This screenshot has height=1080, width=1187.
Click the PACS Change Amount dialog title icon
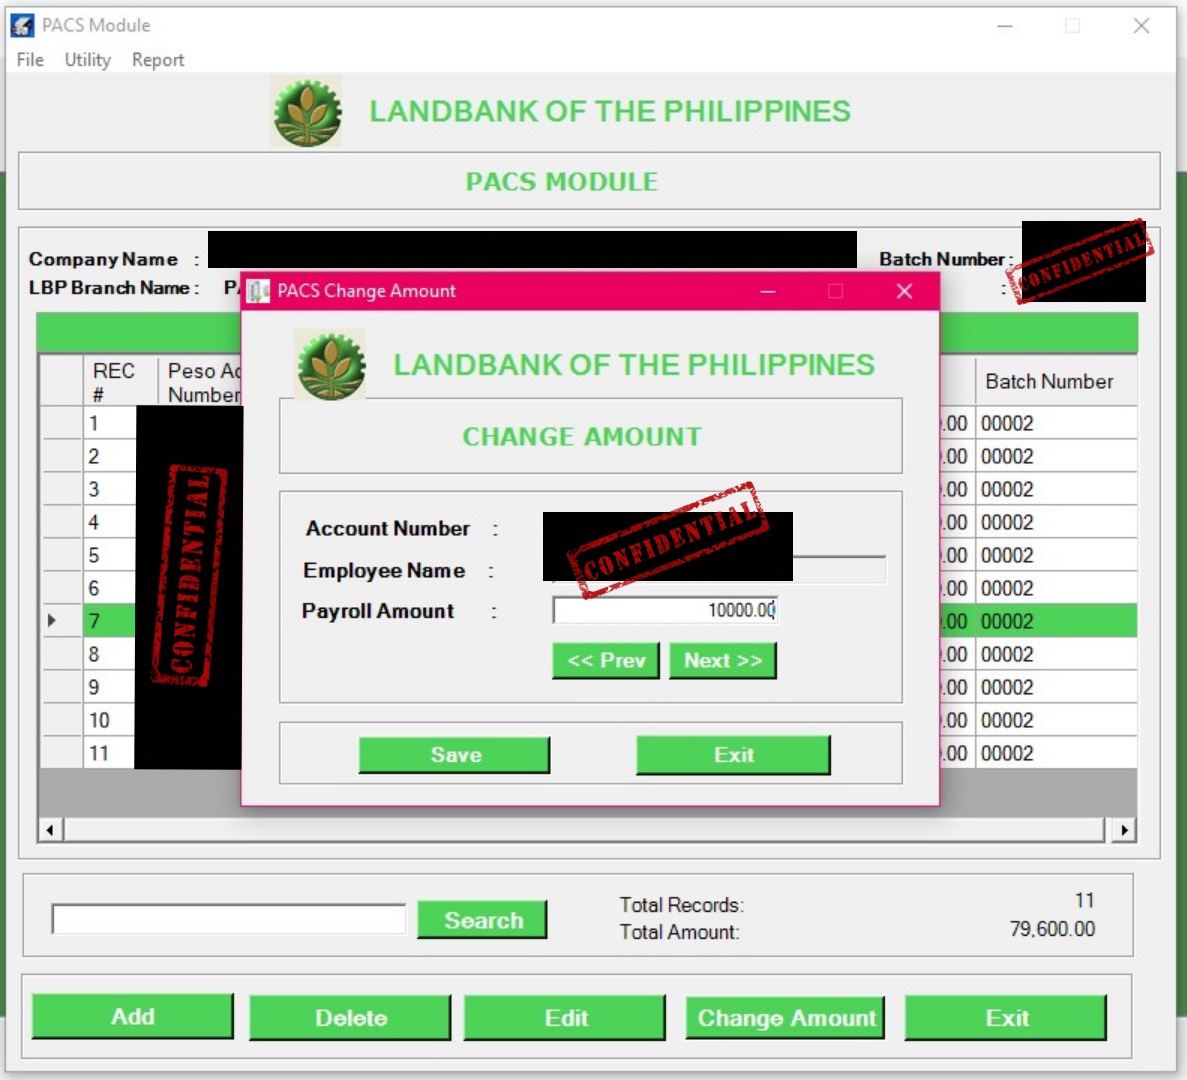(x=258, y=291)
